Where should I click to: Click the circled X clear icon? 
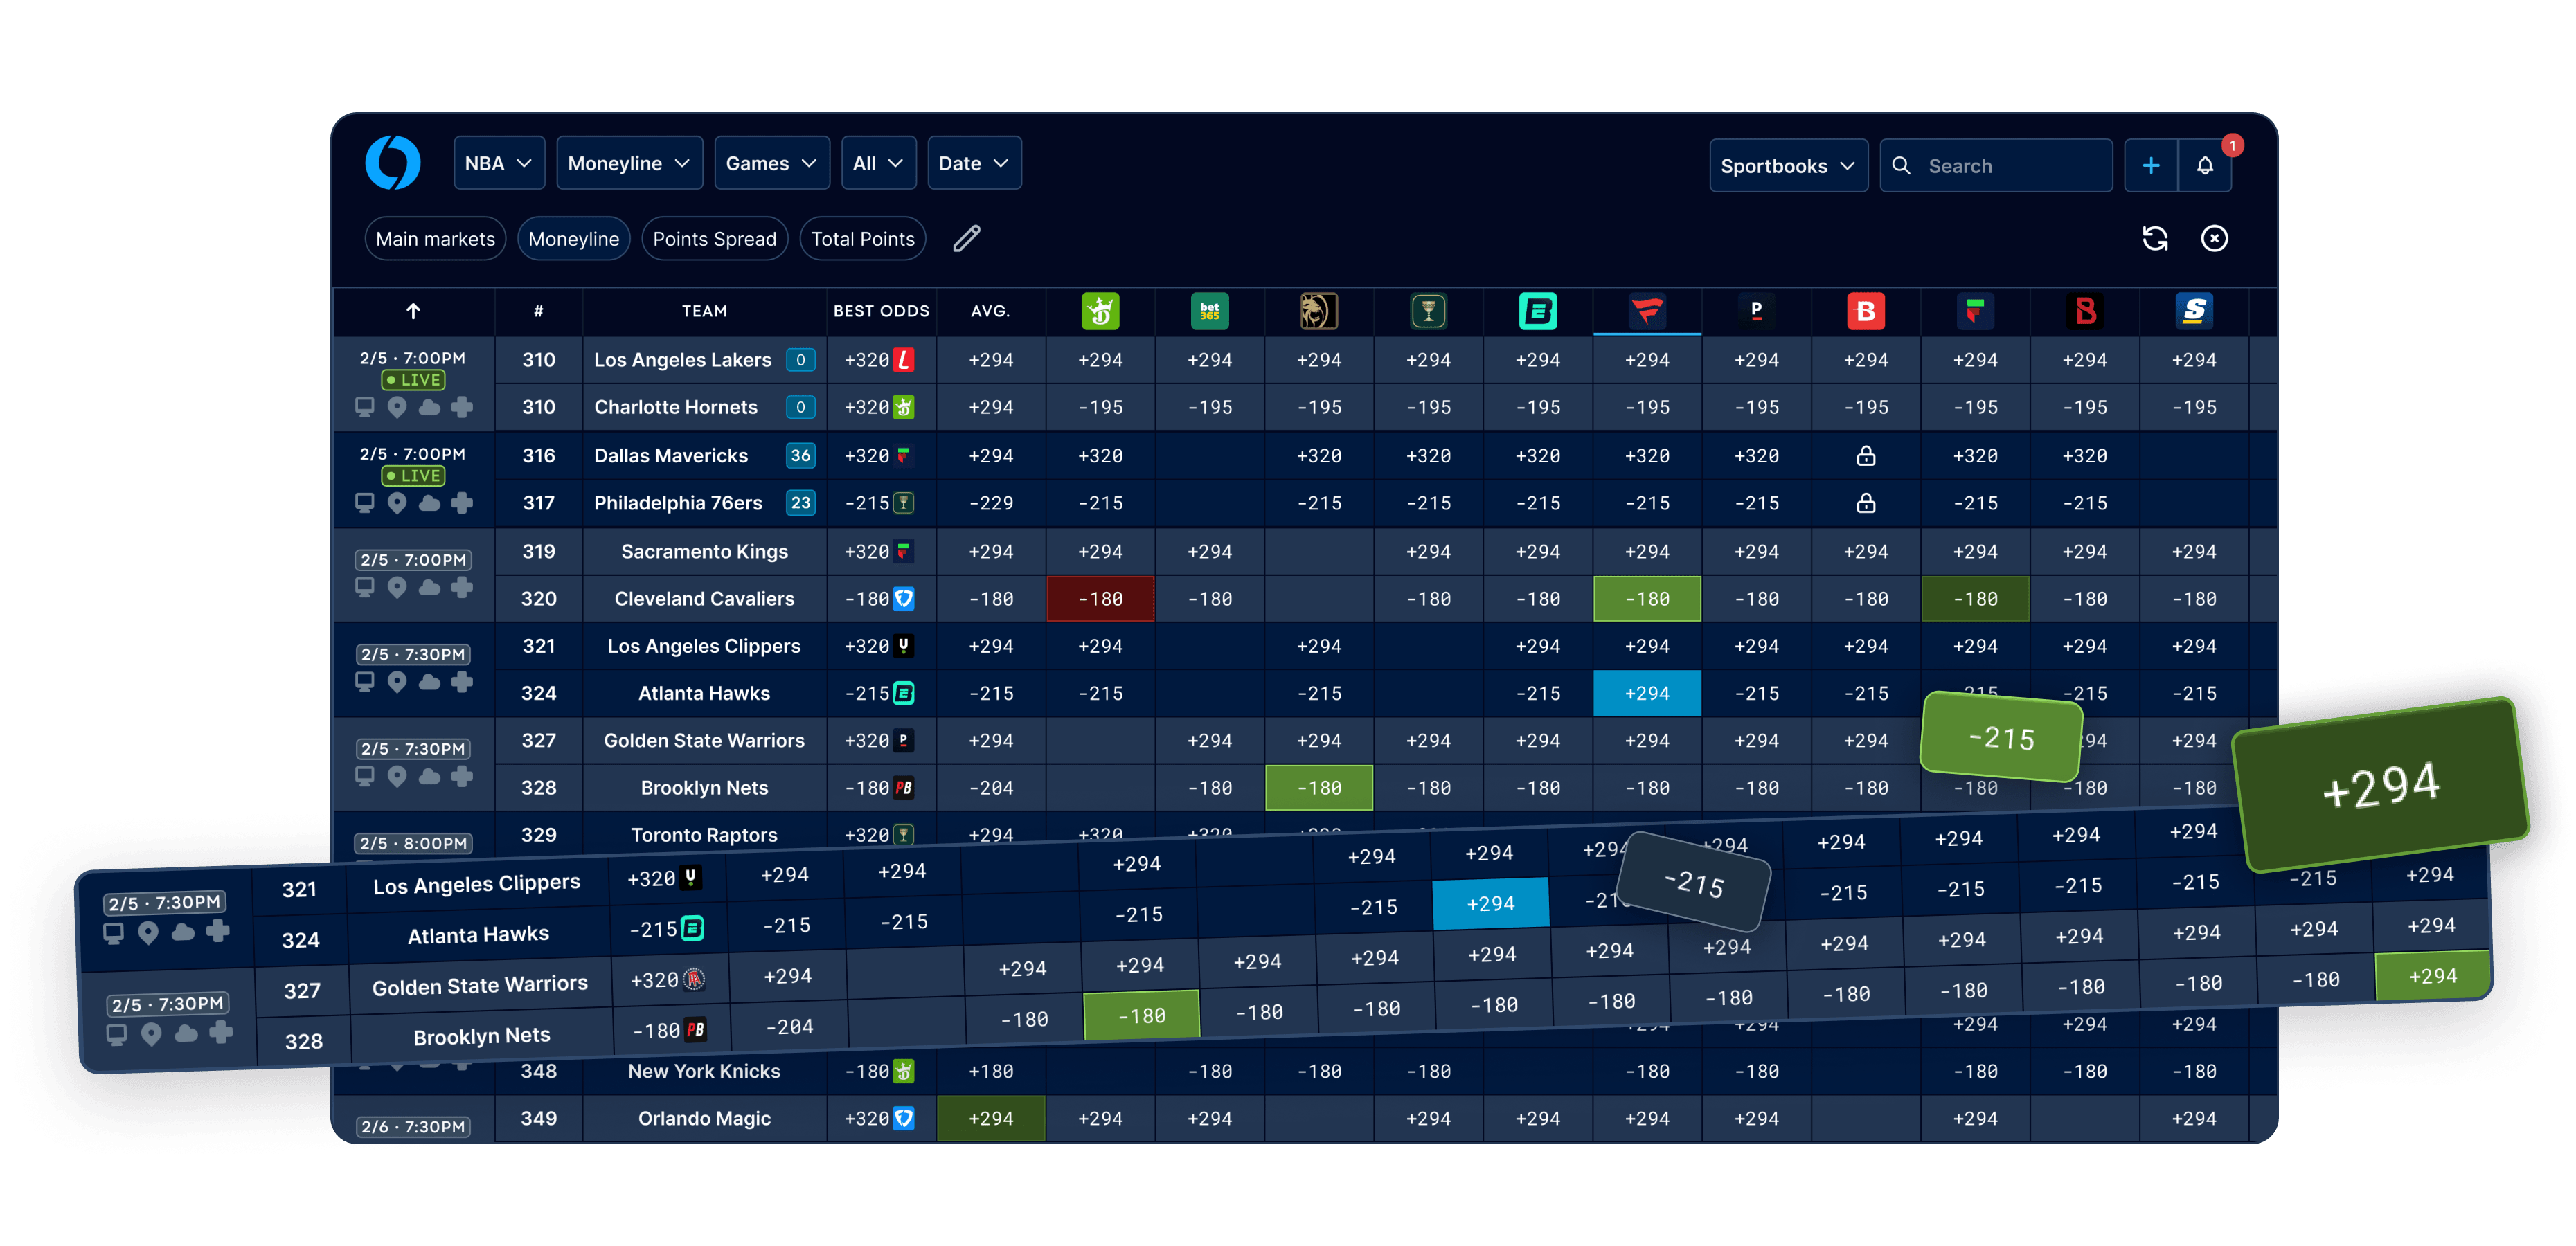(2214, 239)
